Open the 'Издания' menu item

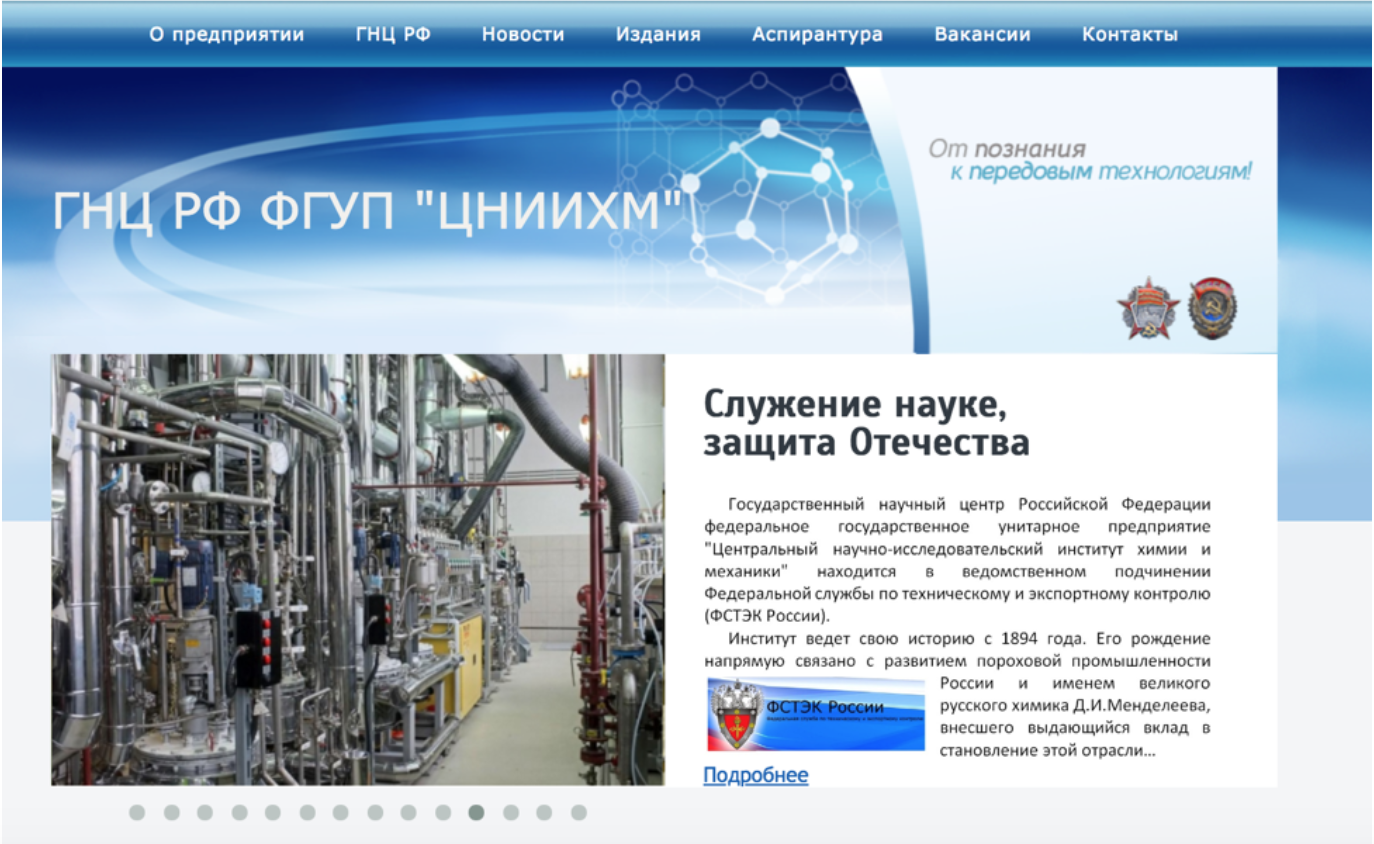click(x=658, y=35)
